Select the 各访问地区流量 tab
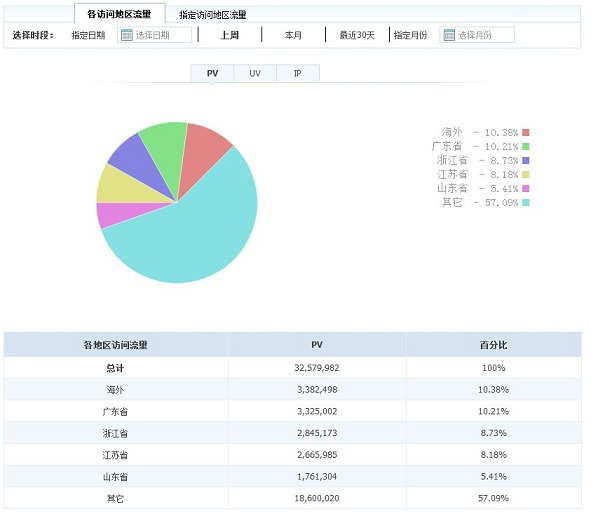This screenshot has width=591, height=516. 119,14
